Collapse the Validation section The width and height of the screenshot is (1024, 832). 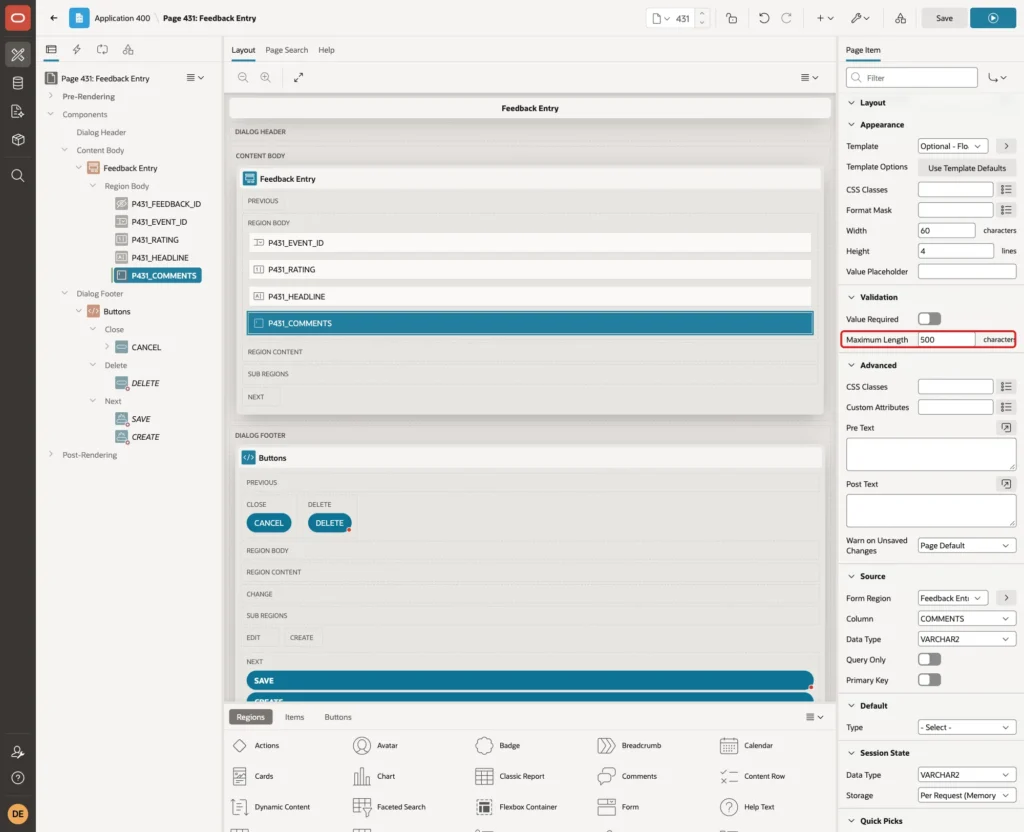(851, 297)
